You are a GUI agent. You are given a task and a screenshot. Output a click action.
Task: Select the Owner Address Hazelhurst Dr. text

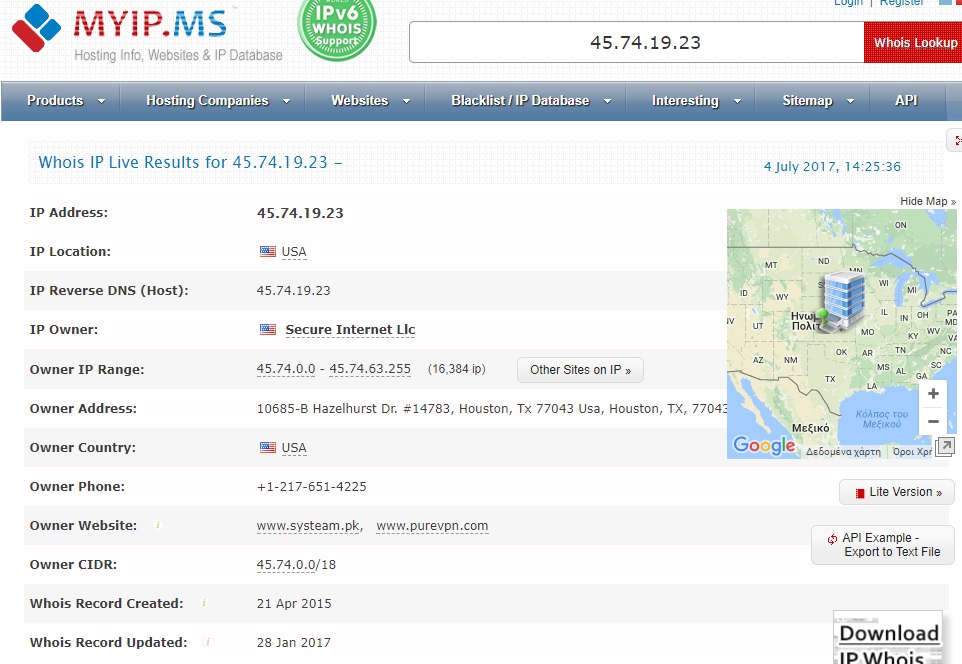point(492,409)
